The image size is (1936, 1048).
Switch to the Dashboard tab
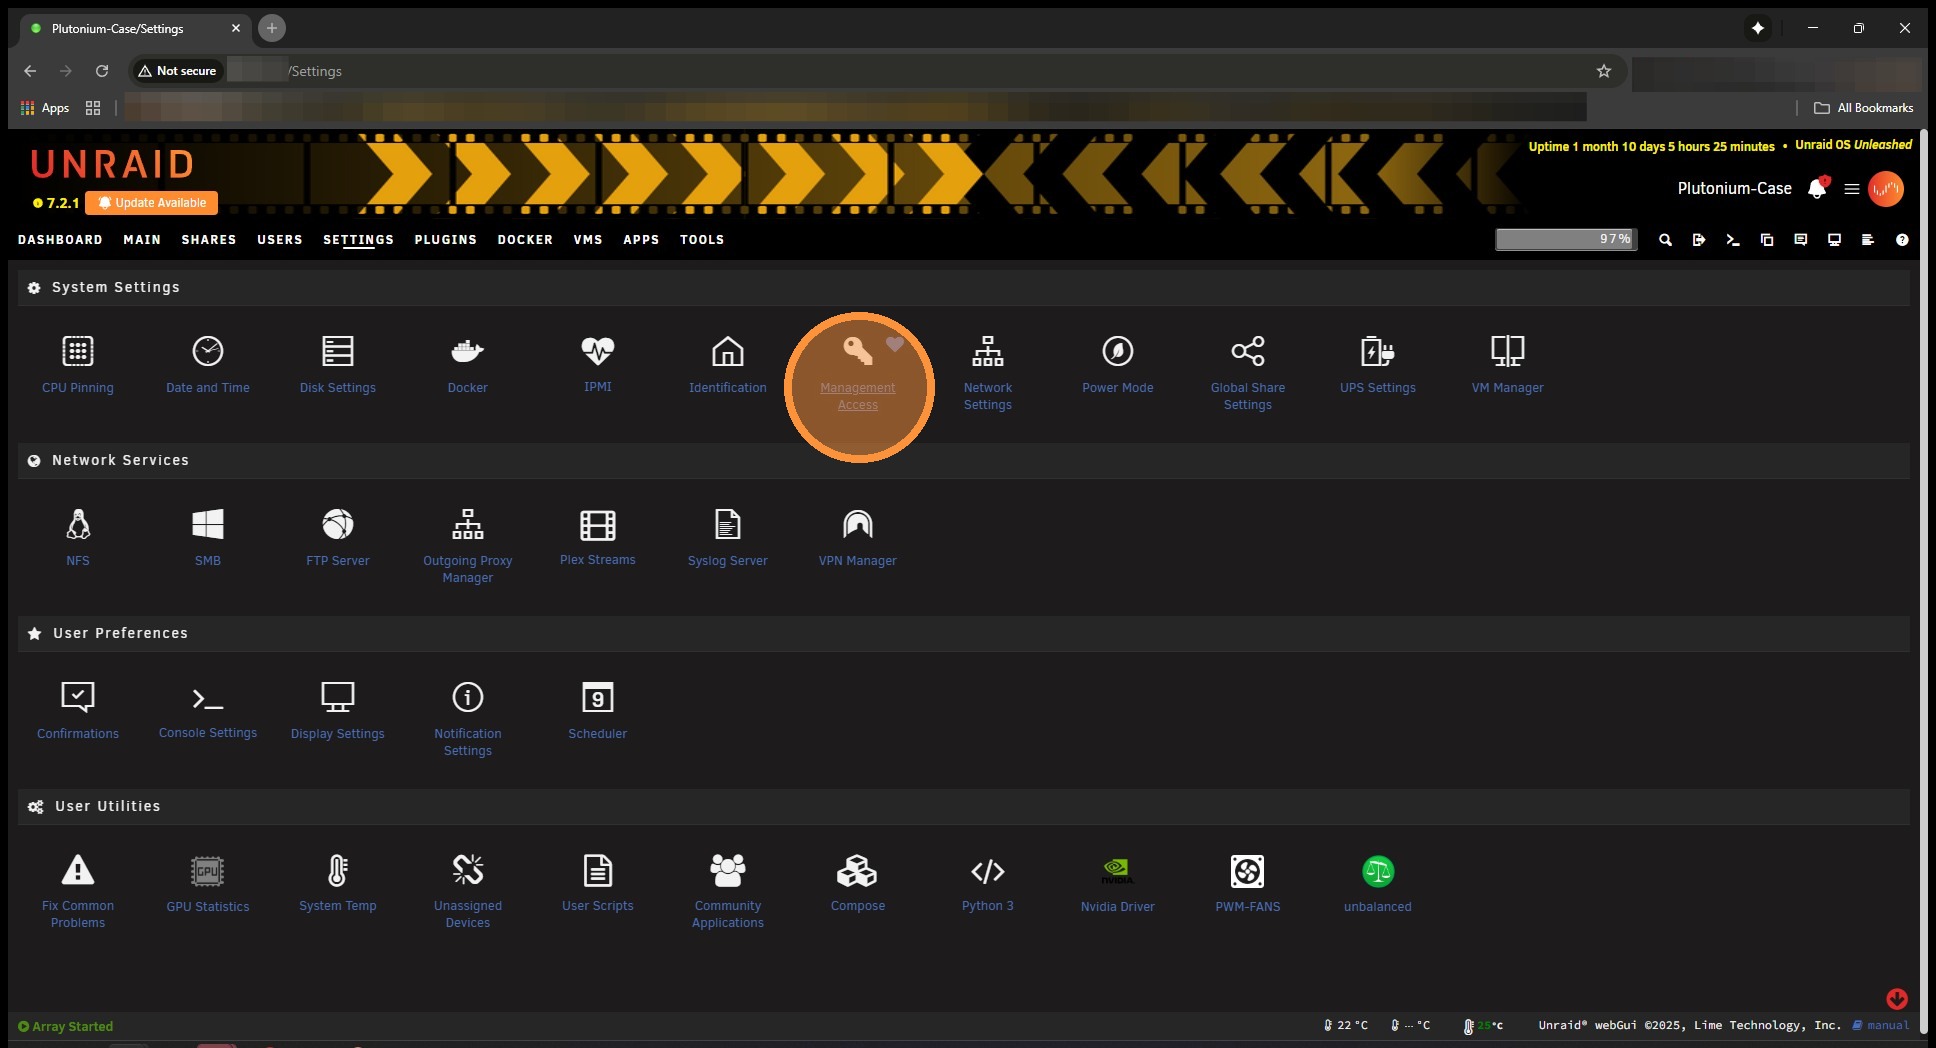coord(60,240)
